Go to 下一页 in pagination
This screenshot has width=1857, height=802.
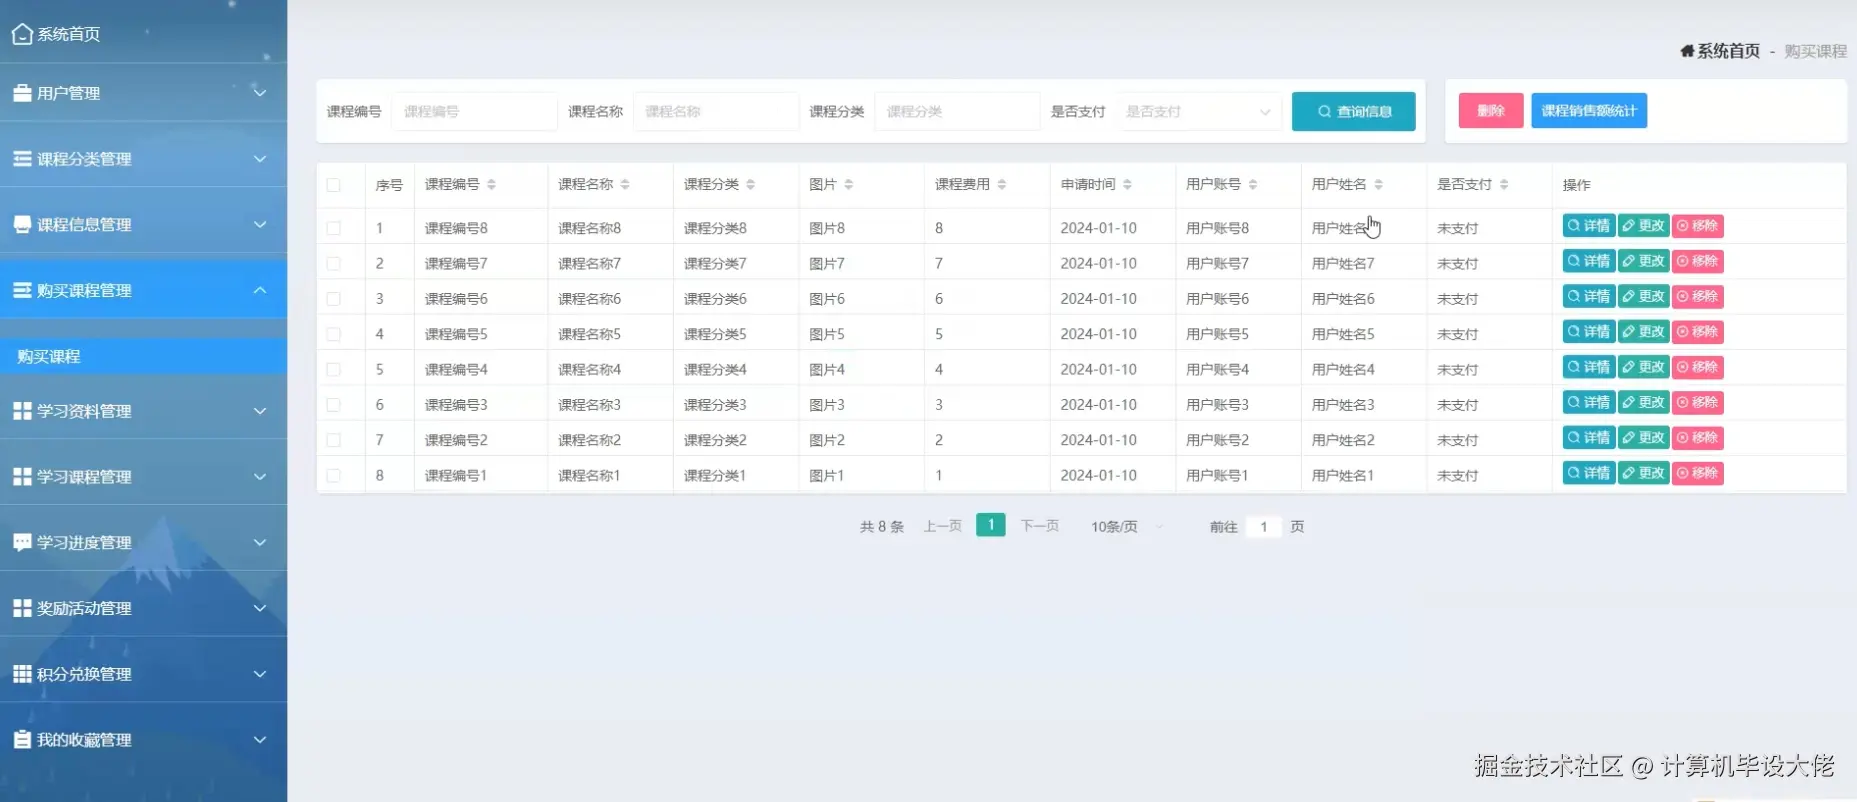click(1039, 526)
